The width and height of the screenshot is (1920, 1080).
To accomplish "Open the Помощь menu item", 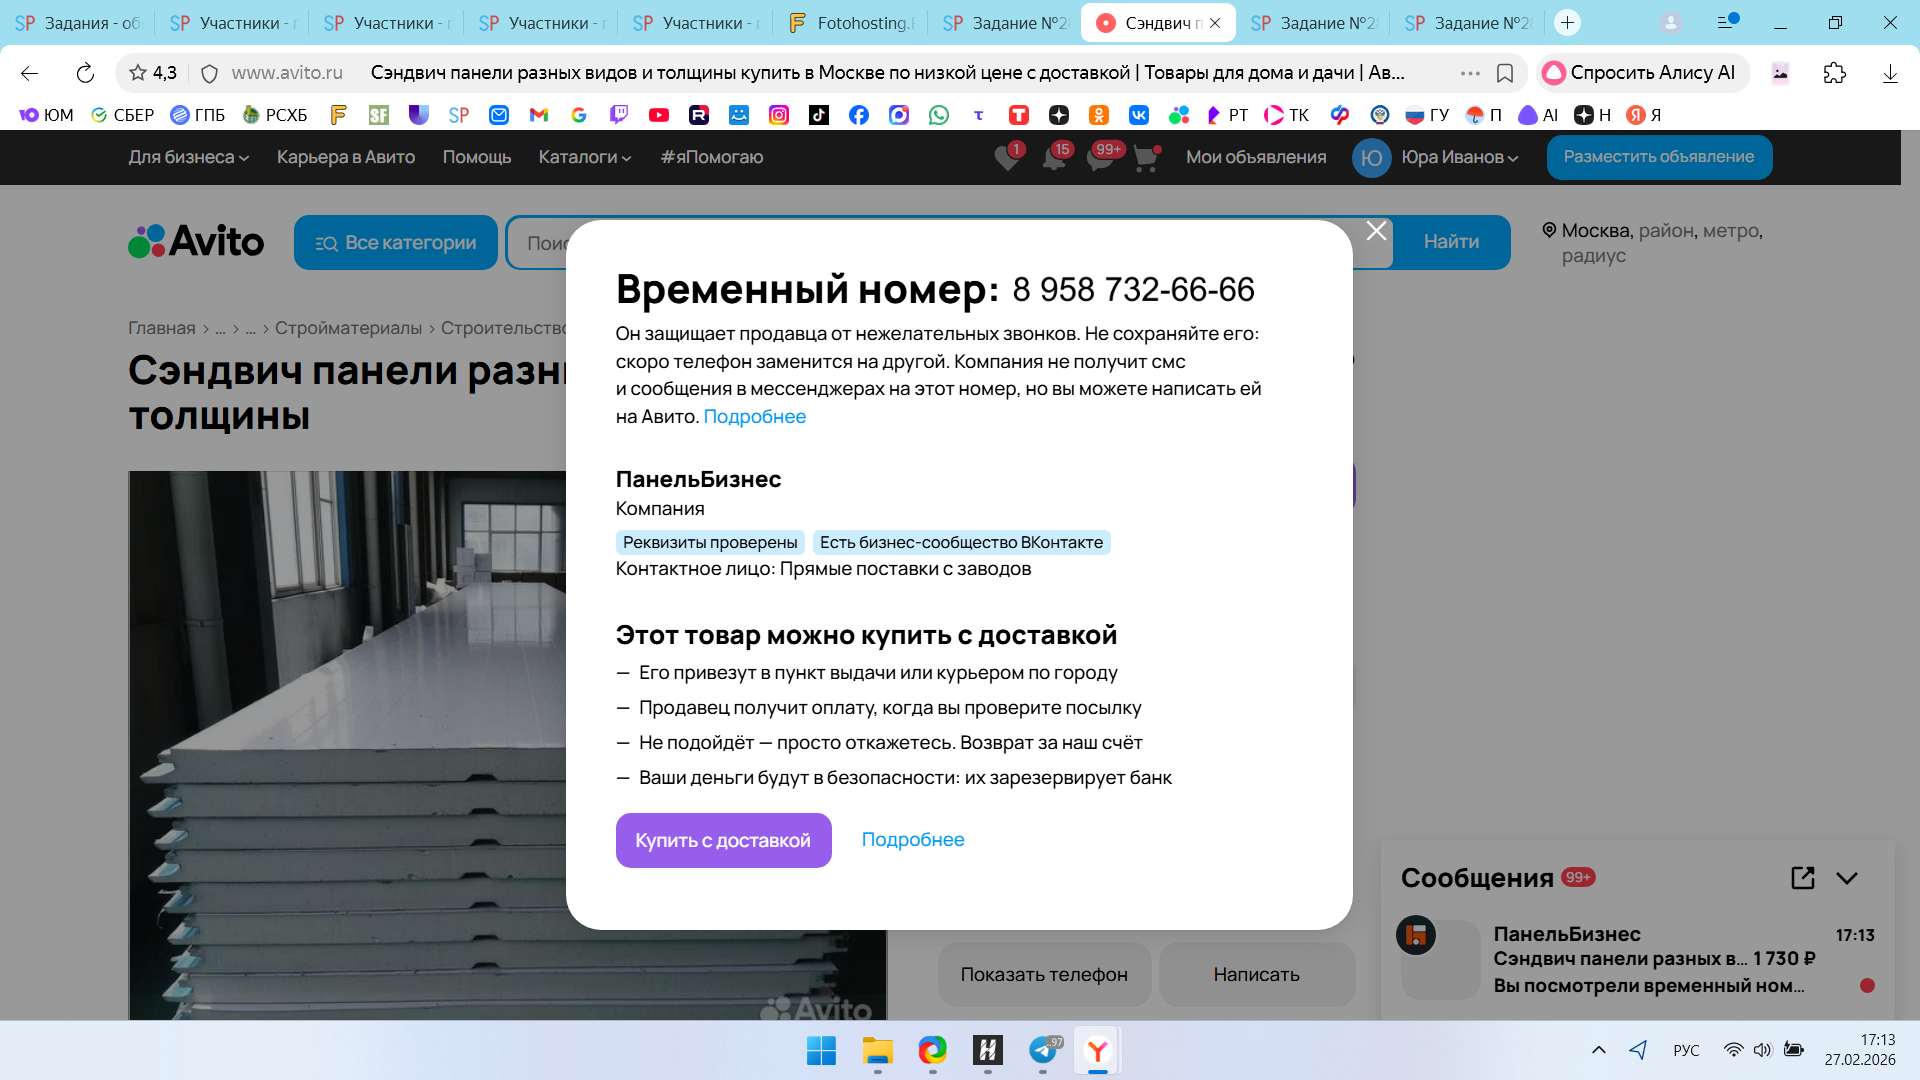I will (x=476, y=157).
